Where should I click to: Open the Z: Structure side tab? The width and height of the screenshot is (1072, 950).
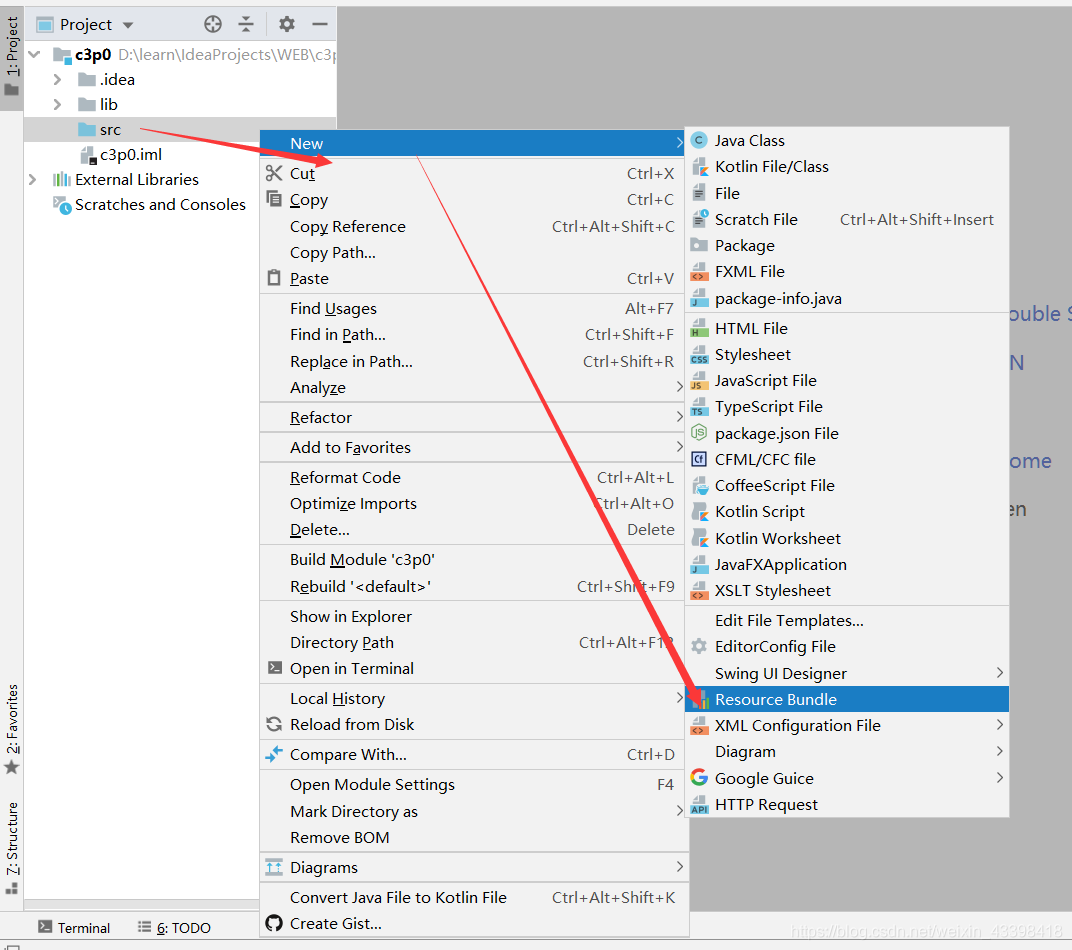click(x=12, y=848)
